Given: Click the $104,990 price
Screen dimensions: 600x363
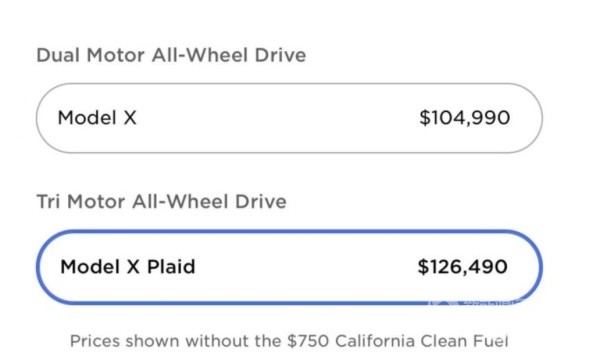Looking at the screenshot, I should point(465,118).
